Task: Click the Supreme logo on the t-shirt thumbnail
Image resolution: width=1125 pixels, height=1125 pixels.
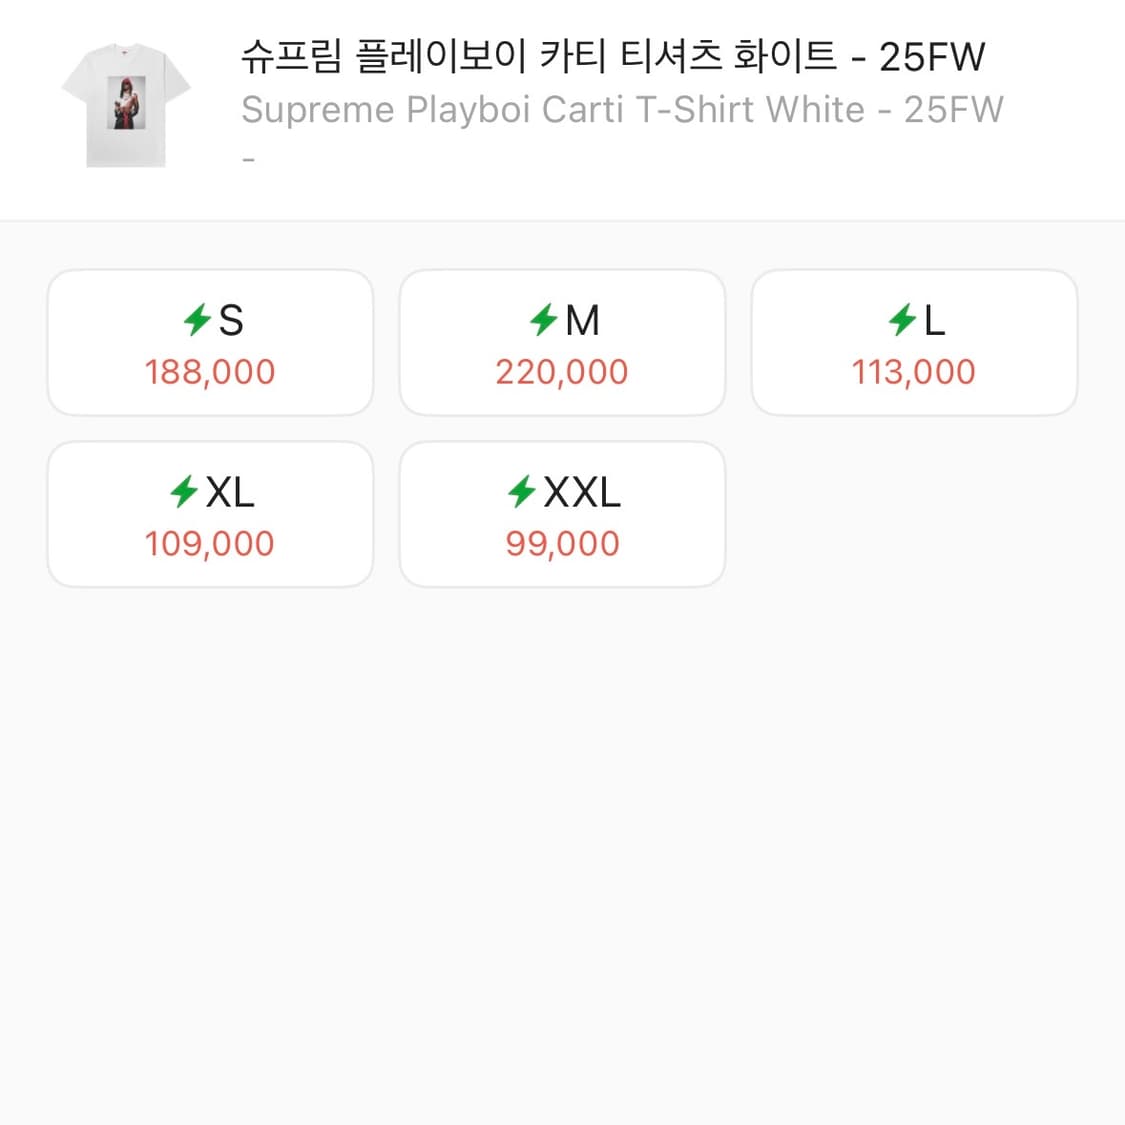Action: [x=125, y=52]
